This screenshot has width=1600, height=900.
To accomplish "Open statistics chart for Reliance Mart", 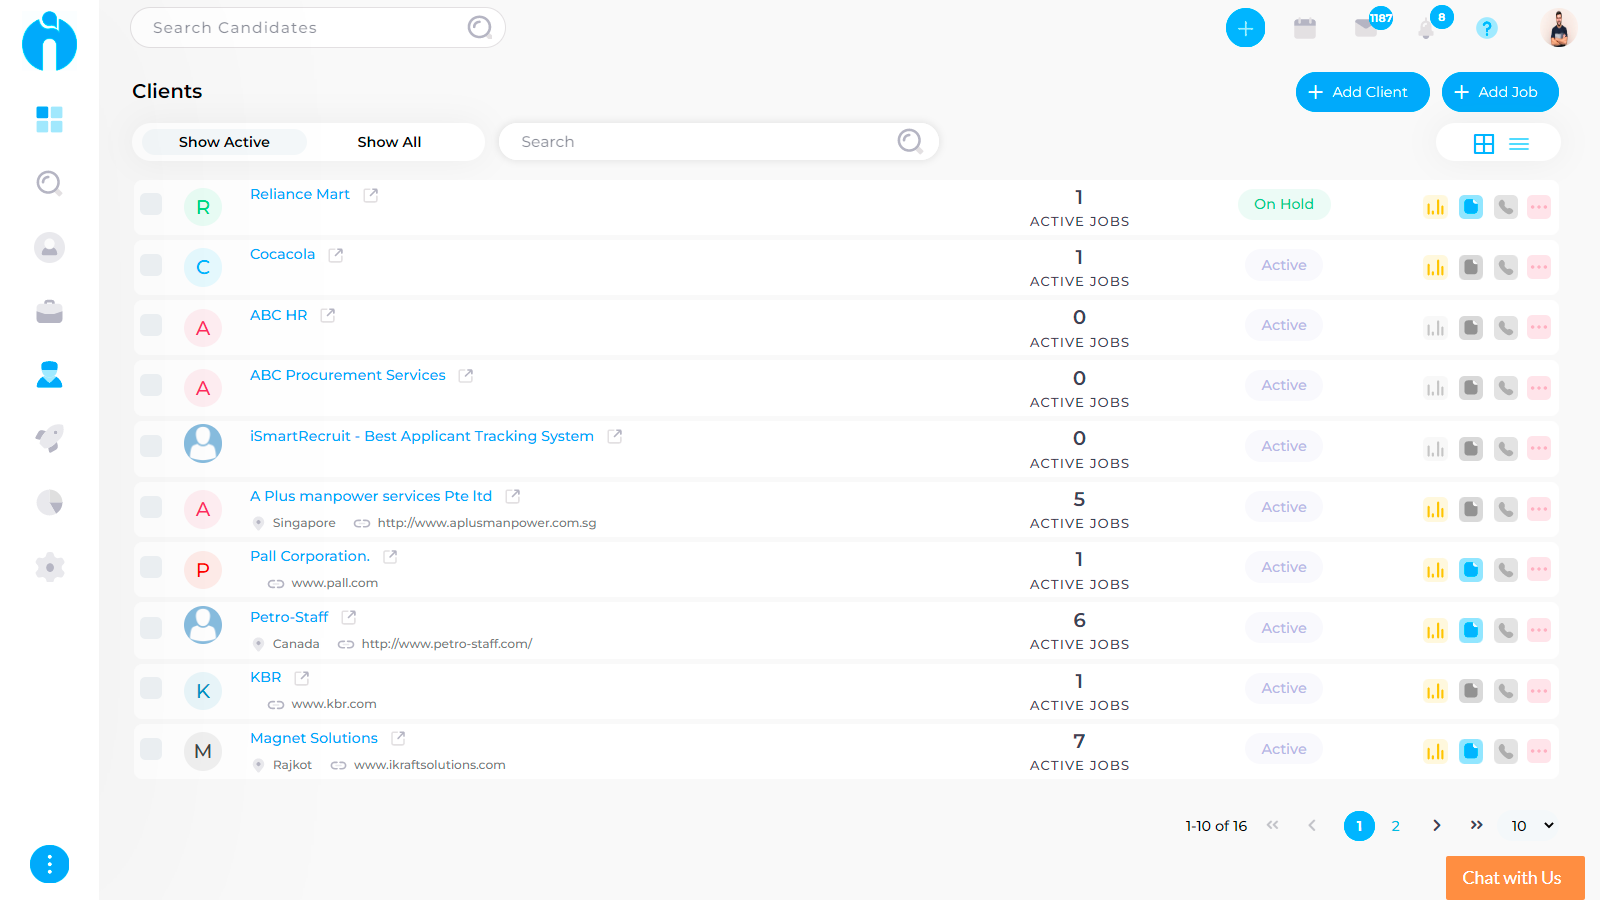I will (1435, 207).
